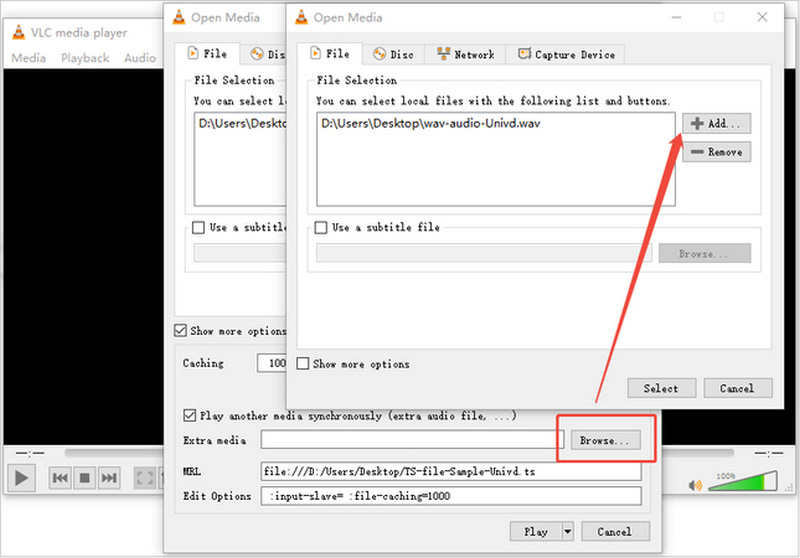Select file entry in back dialog list
The width and height of the screenshot is (800, 558).
tap(242, 123)
